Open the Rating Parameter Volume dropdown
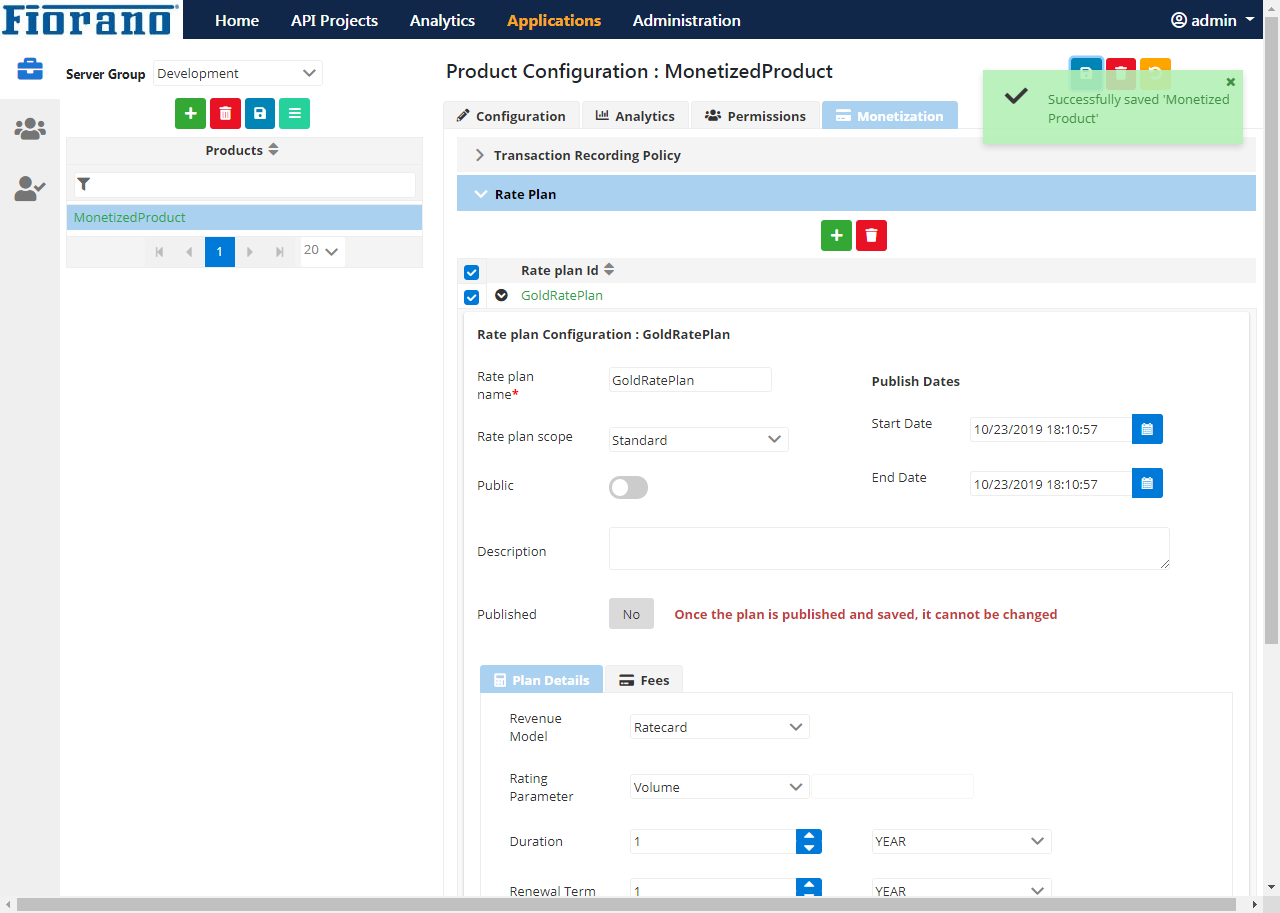Viewport: 1280px width, 913px height. [720, 787]
